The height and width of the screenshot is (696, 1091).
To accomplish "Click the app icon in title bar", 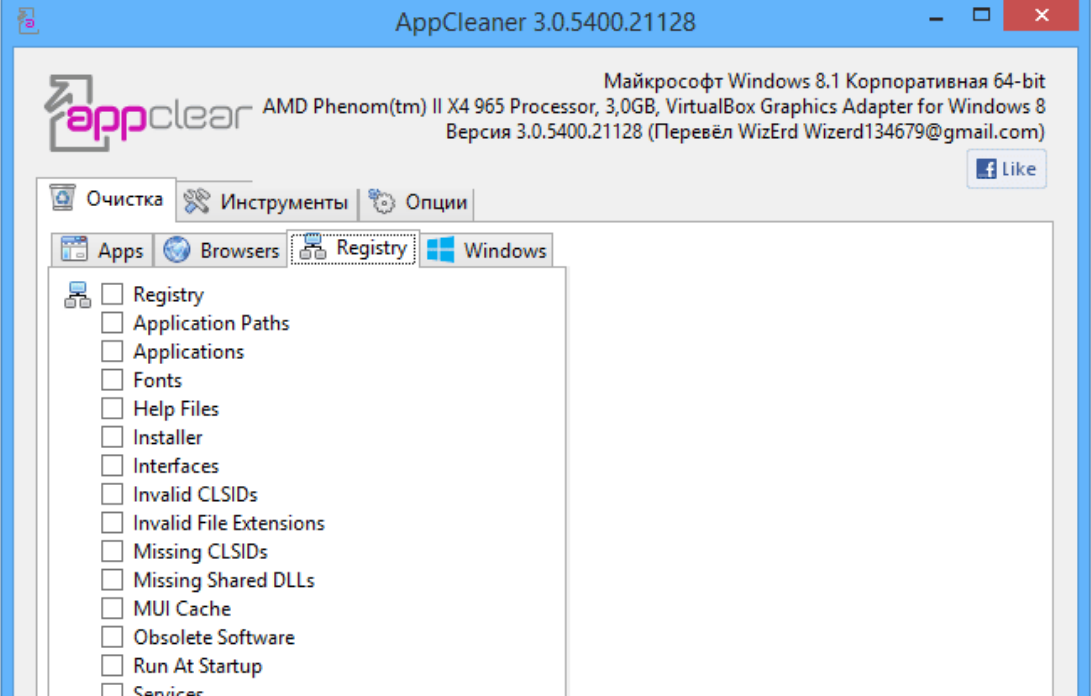I will [28, 20].
